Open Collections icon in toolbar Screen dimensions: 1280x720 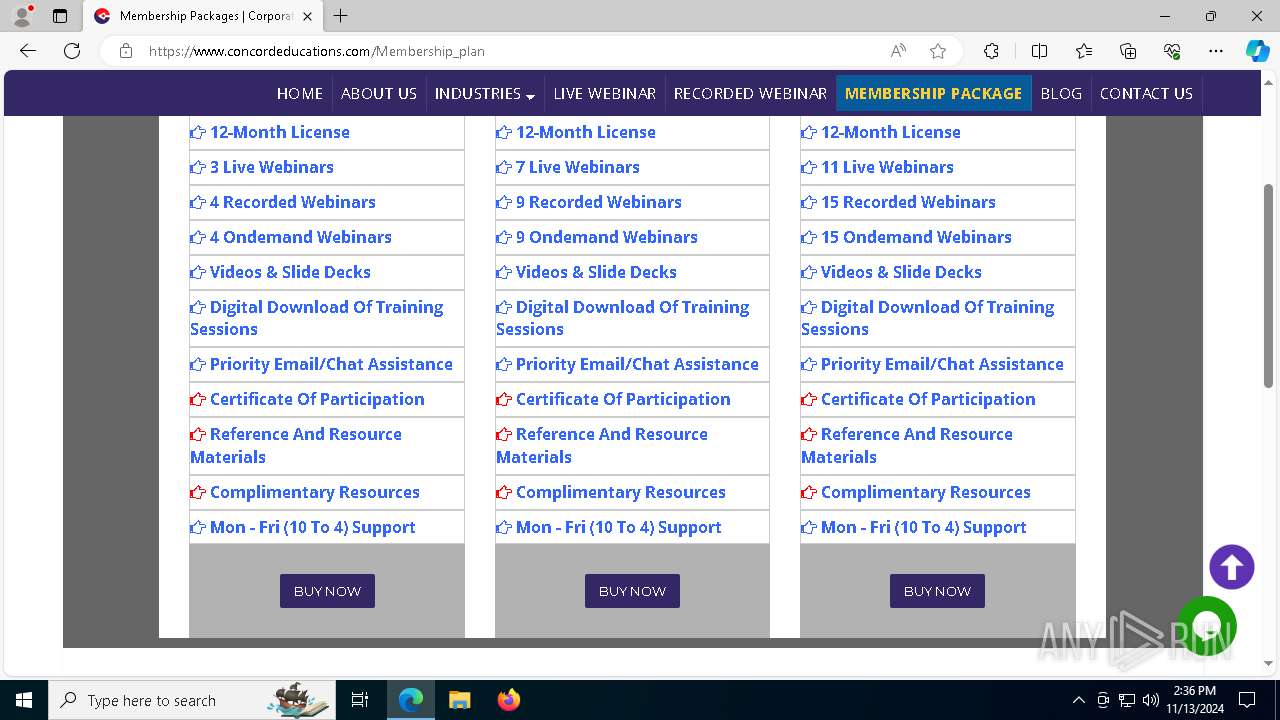(x=1128, y=51)
